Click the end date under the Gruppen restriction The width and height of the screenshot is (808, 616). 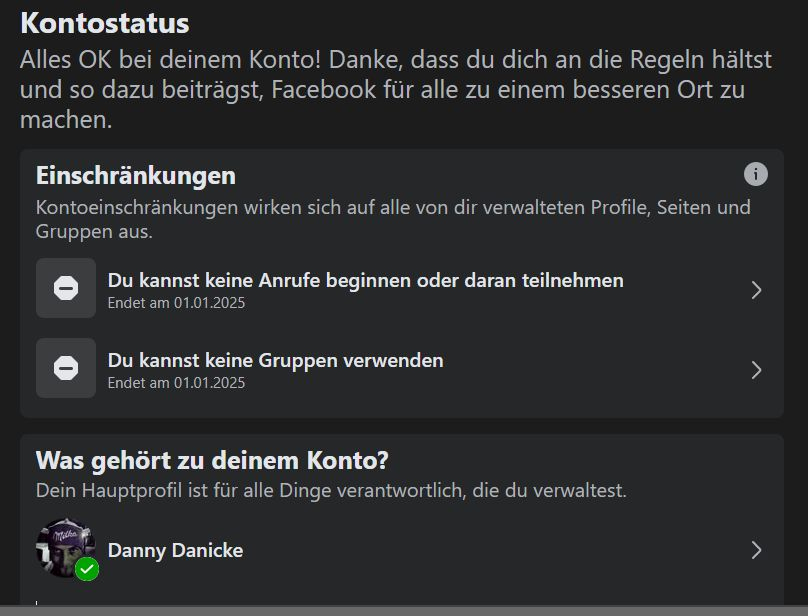(176, 383)
